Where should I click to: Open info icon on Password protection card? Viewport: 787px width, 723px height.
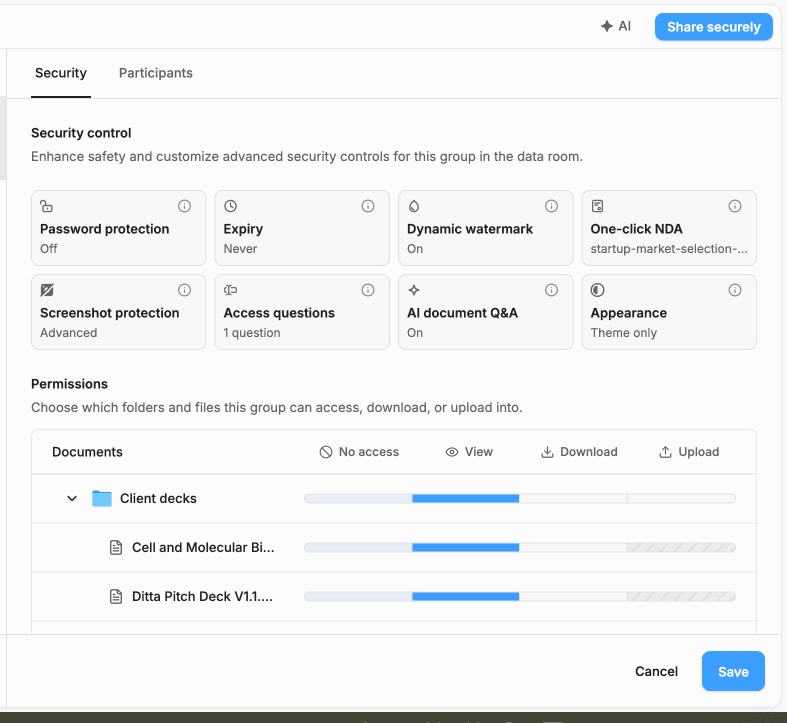point(184,206)
